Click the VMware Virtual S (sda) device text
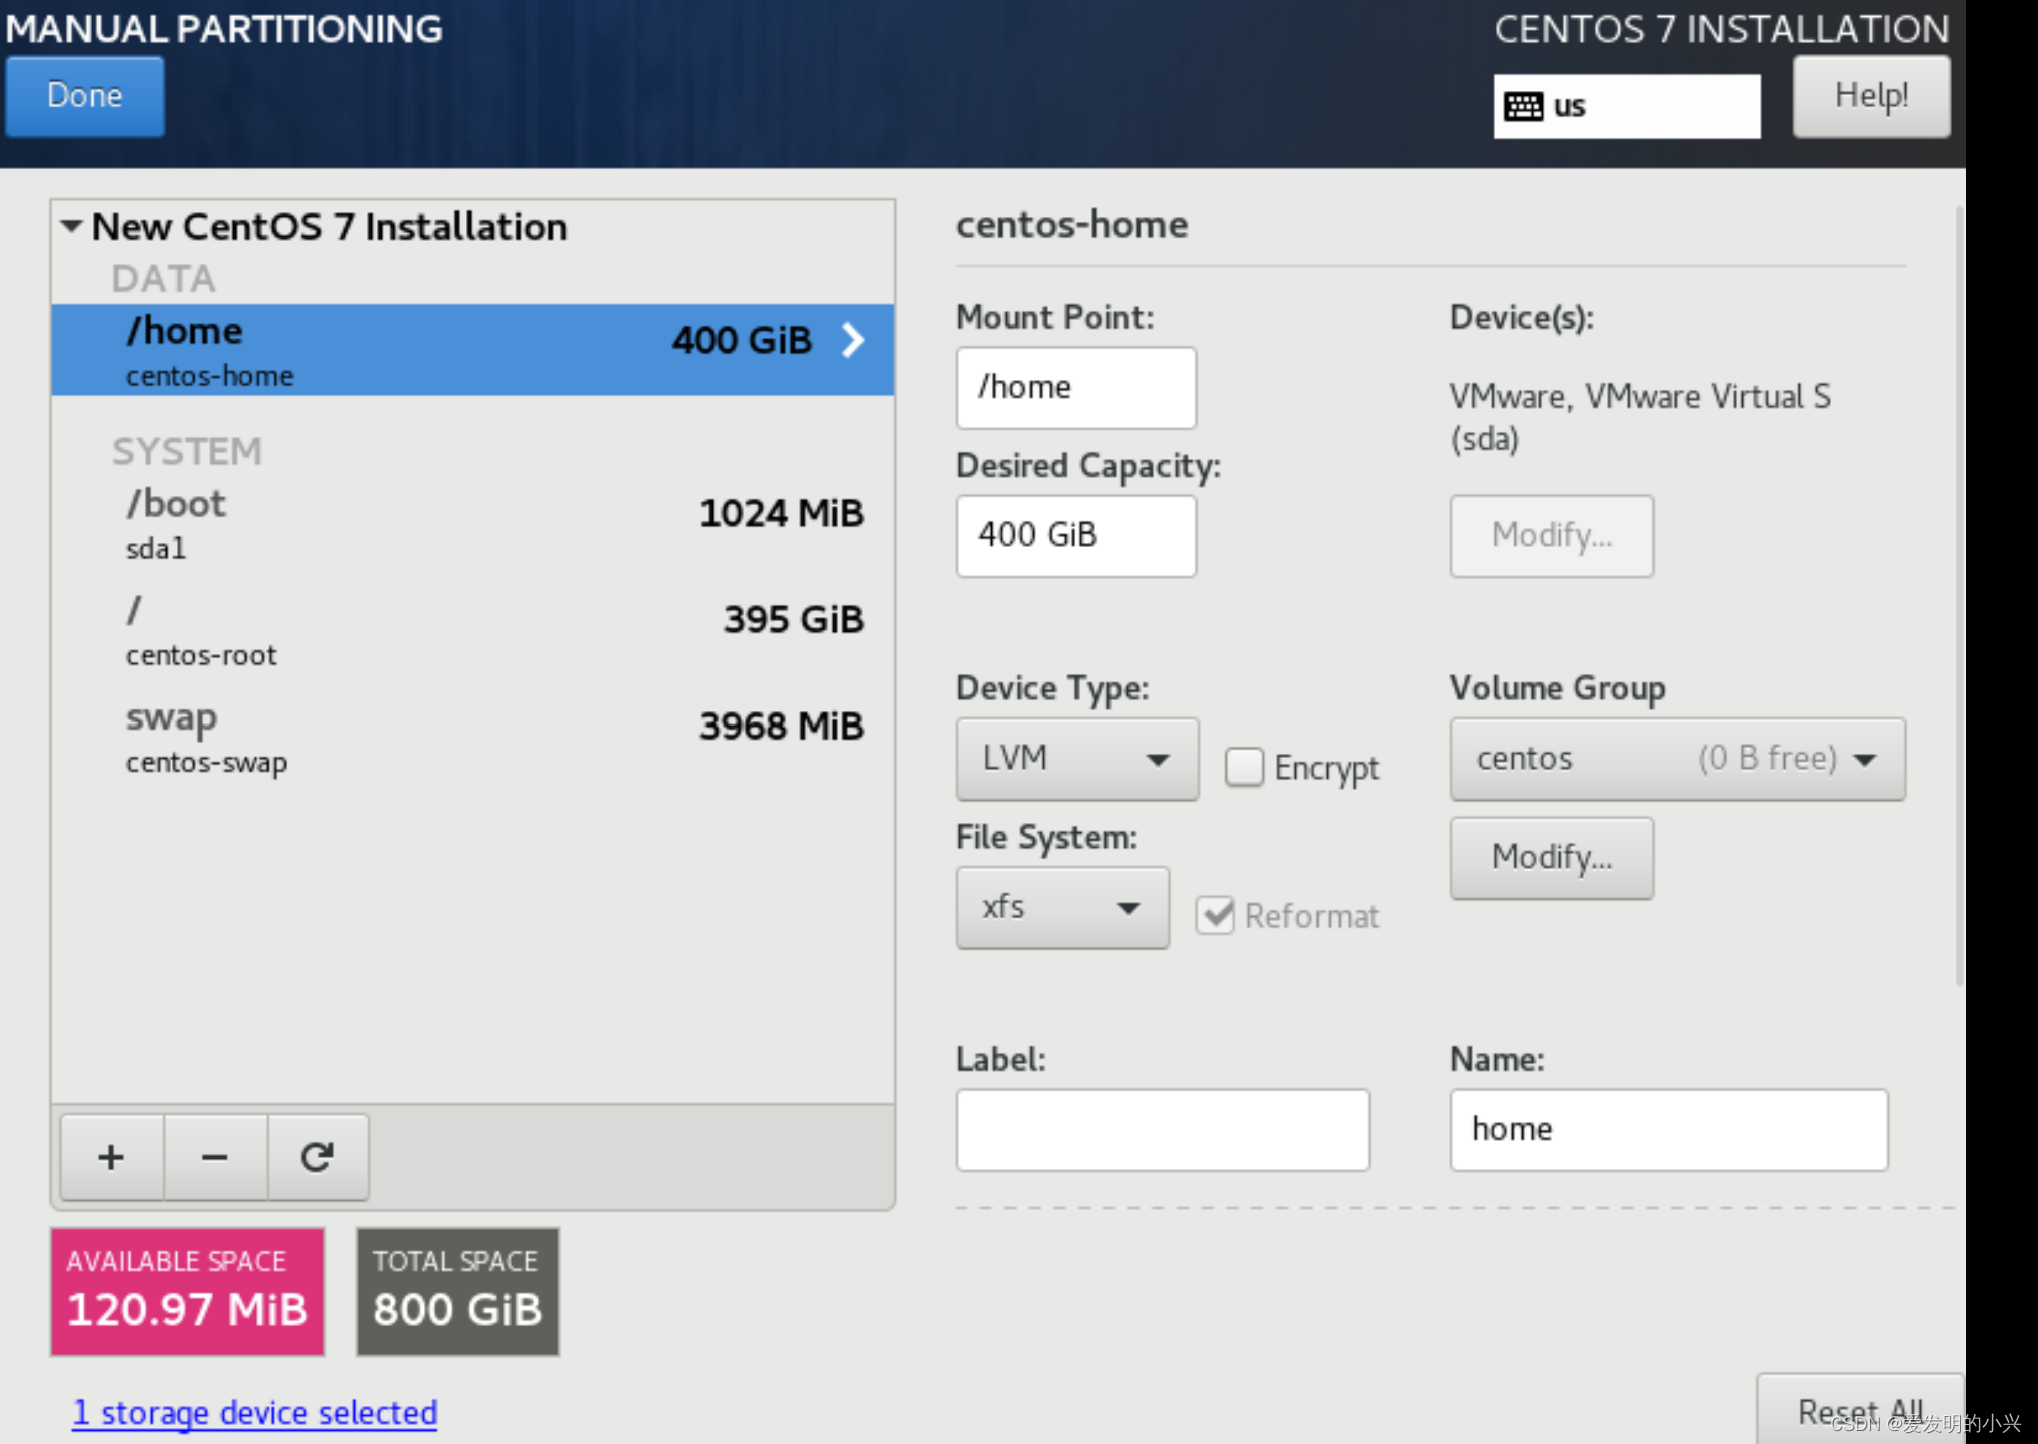This screenshot has height=1444, width=2038. [x=1640, y=417]
